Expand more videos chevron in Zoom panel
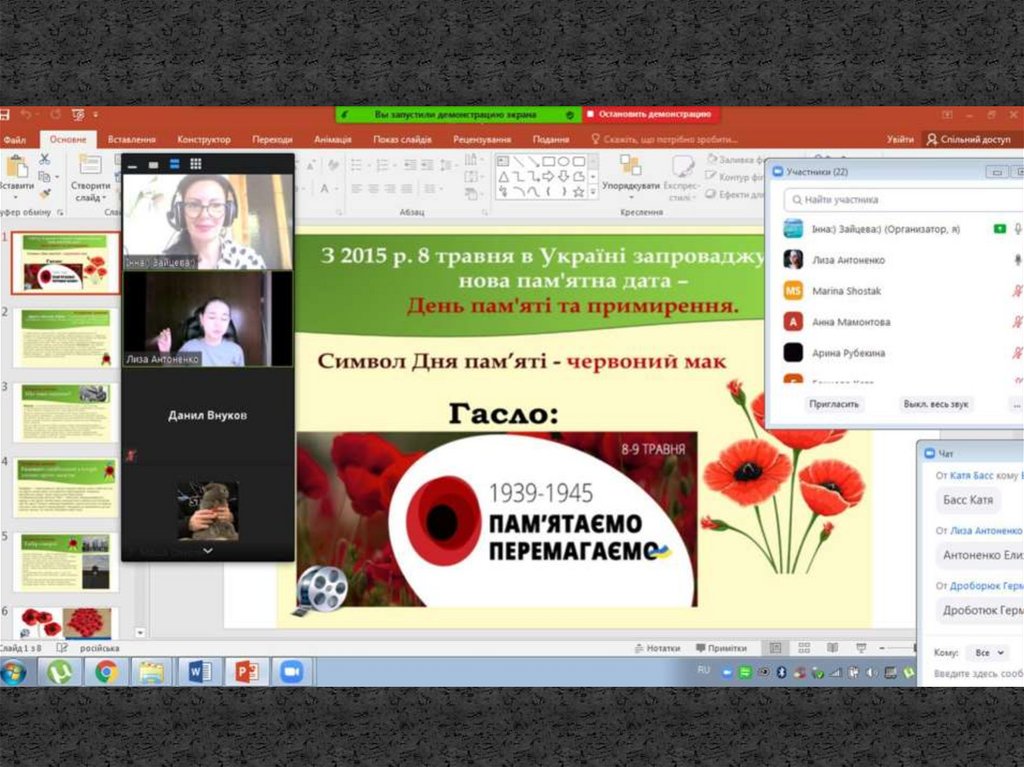 coord(208,551)
